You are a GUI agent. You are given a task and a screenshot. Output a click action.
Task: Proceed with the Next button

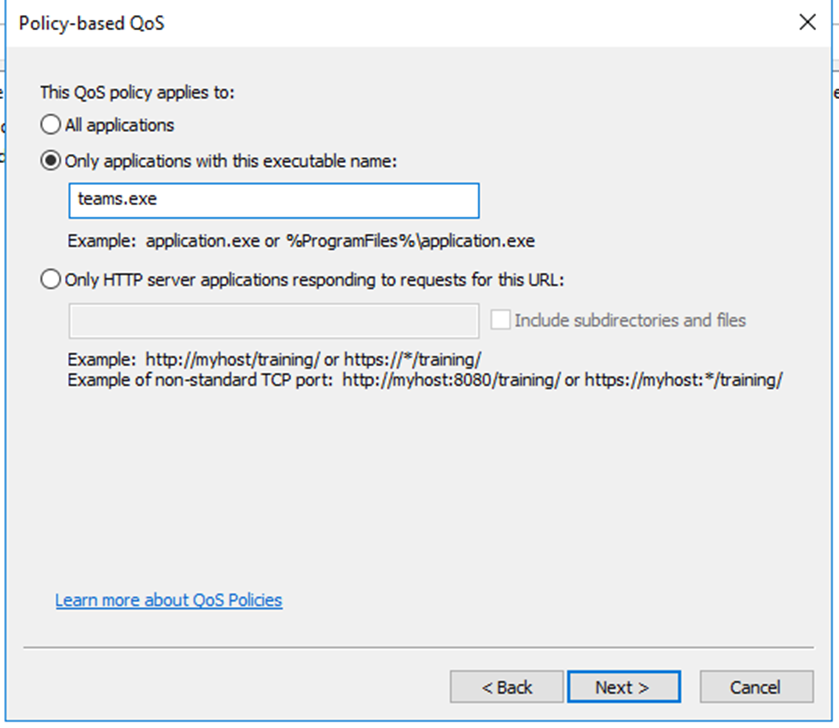click(x=624, y=687)
